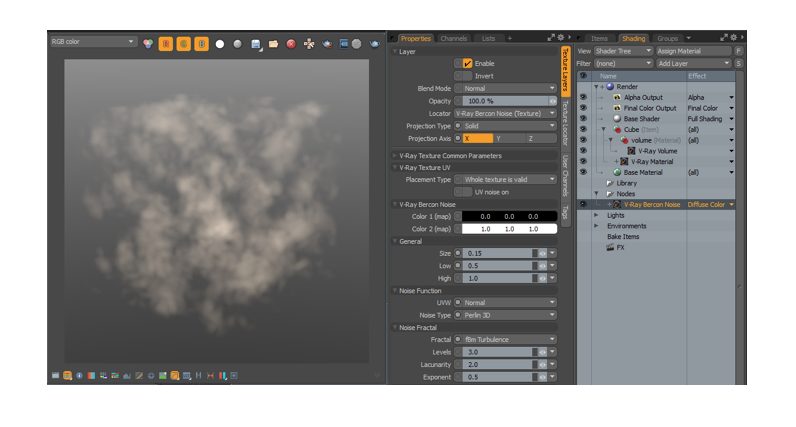Click the gray octagon stop render icon
Screen dimensions: 796x427
pyautogui.click(x=357, y=44)
